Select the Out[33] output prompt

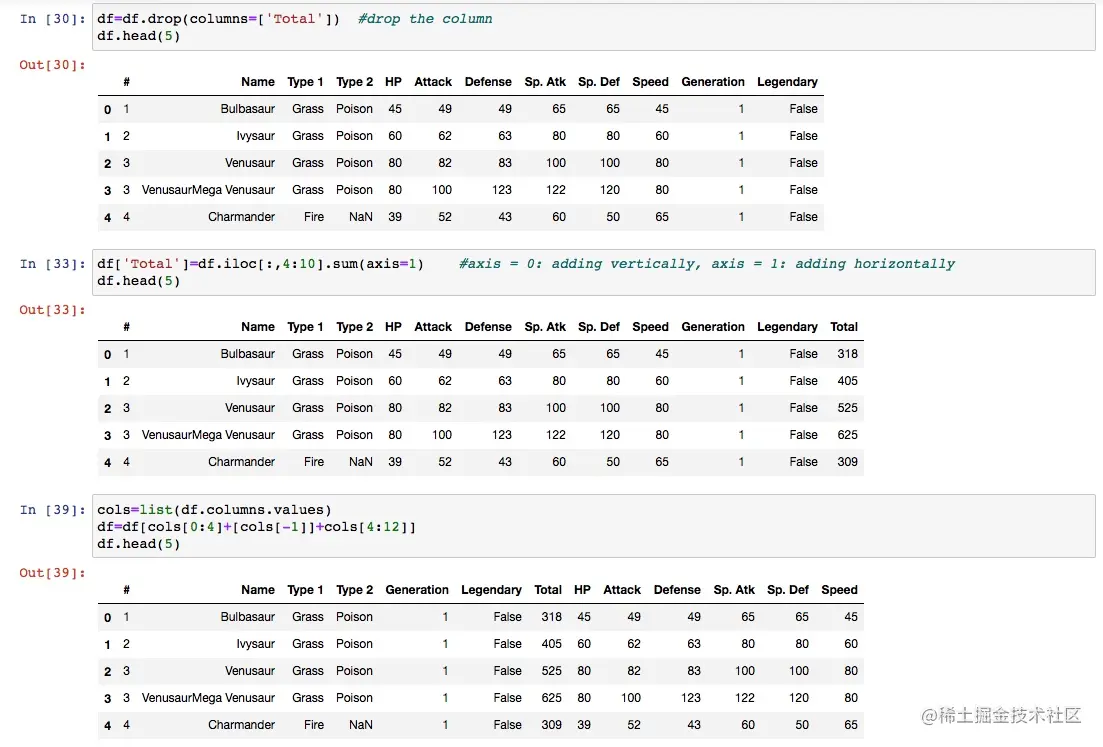click(52, 310)
